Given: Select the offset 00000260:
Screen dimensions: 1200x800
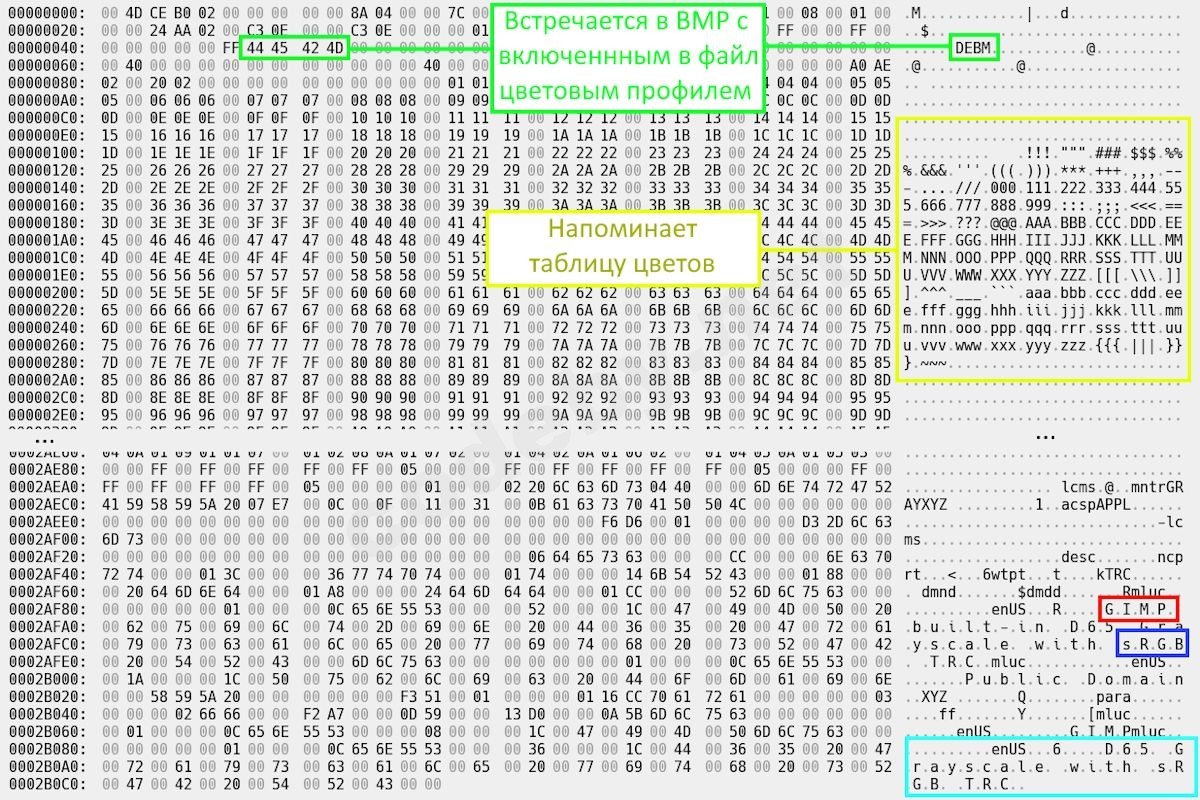Looking at the screenshot, I should coord(46,345).
